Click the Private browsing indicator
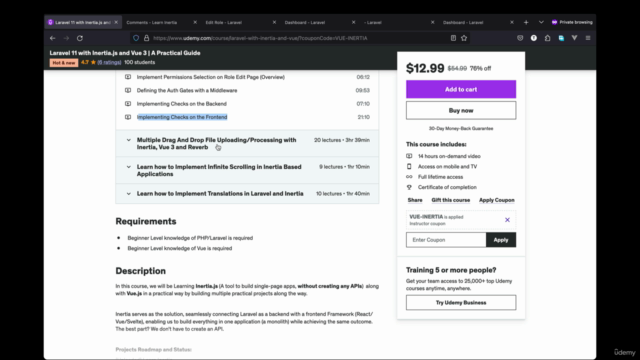 [572, 22]
